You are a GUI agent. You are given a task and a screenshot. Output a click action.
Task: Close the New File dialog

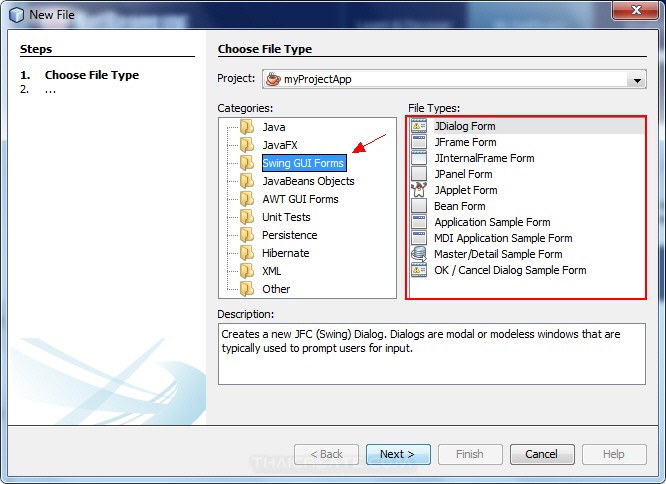click(636, 10)
